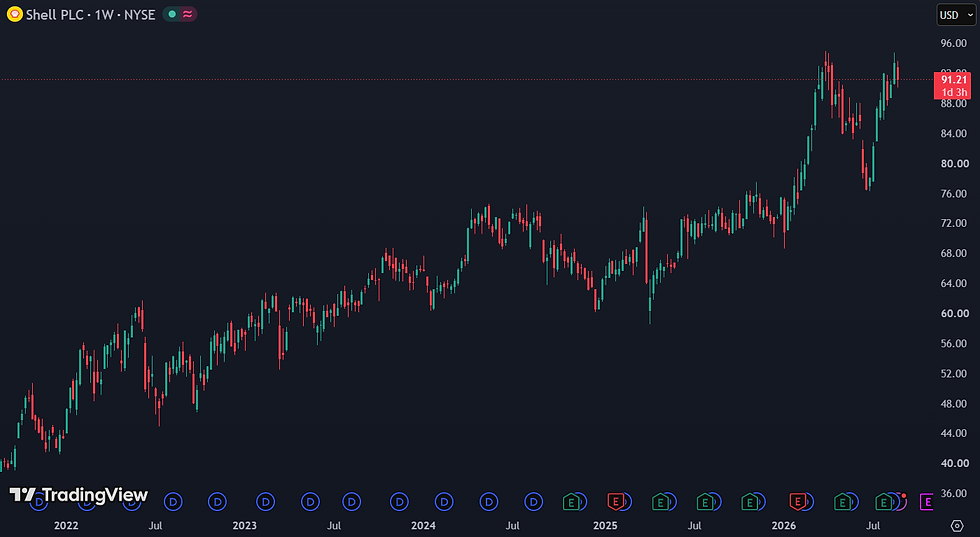
Task: Open the Shell PLC symbol title
Action: [x=91, y=14]
